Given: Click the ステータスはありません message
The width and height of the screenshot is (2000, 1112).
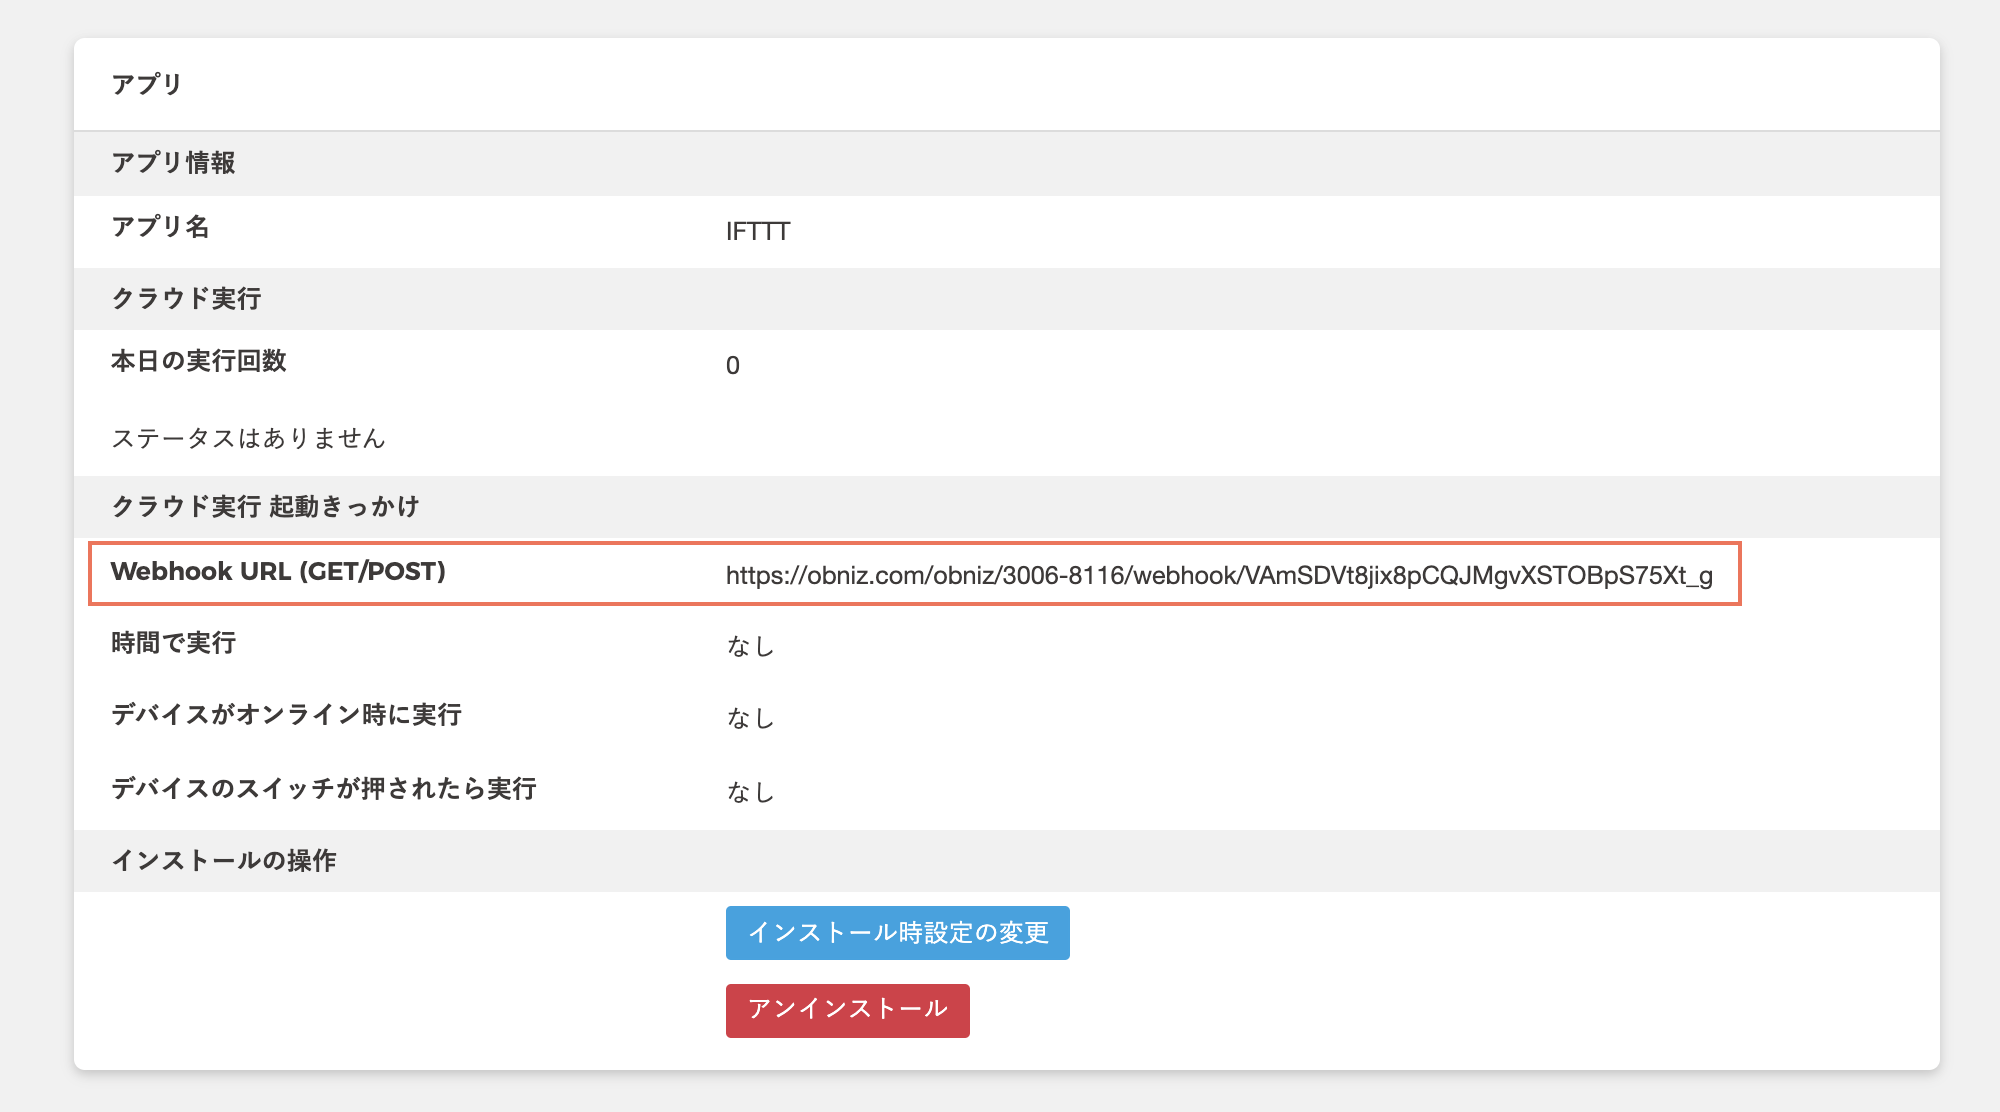Looking at the screenshot, I should (x=248, y=438).
